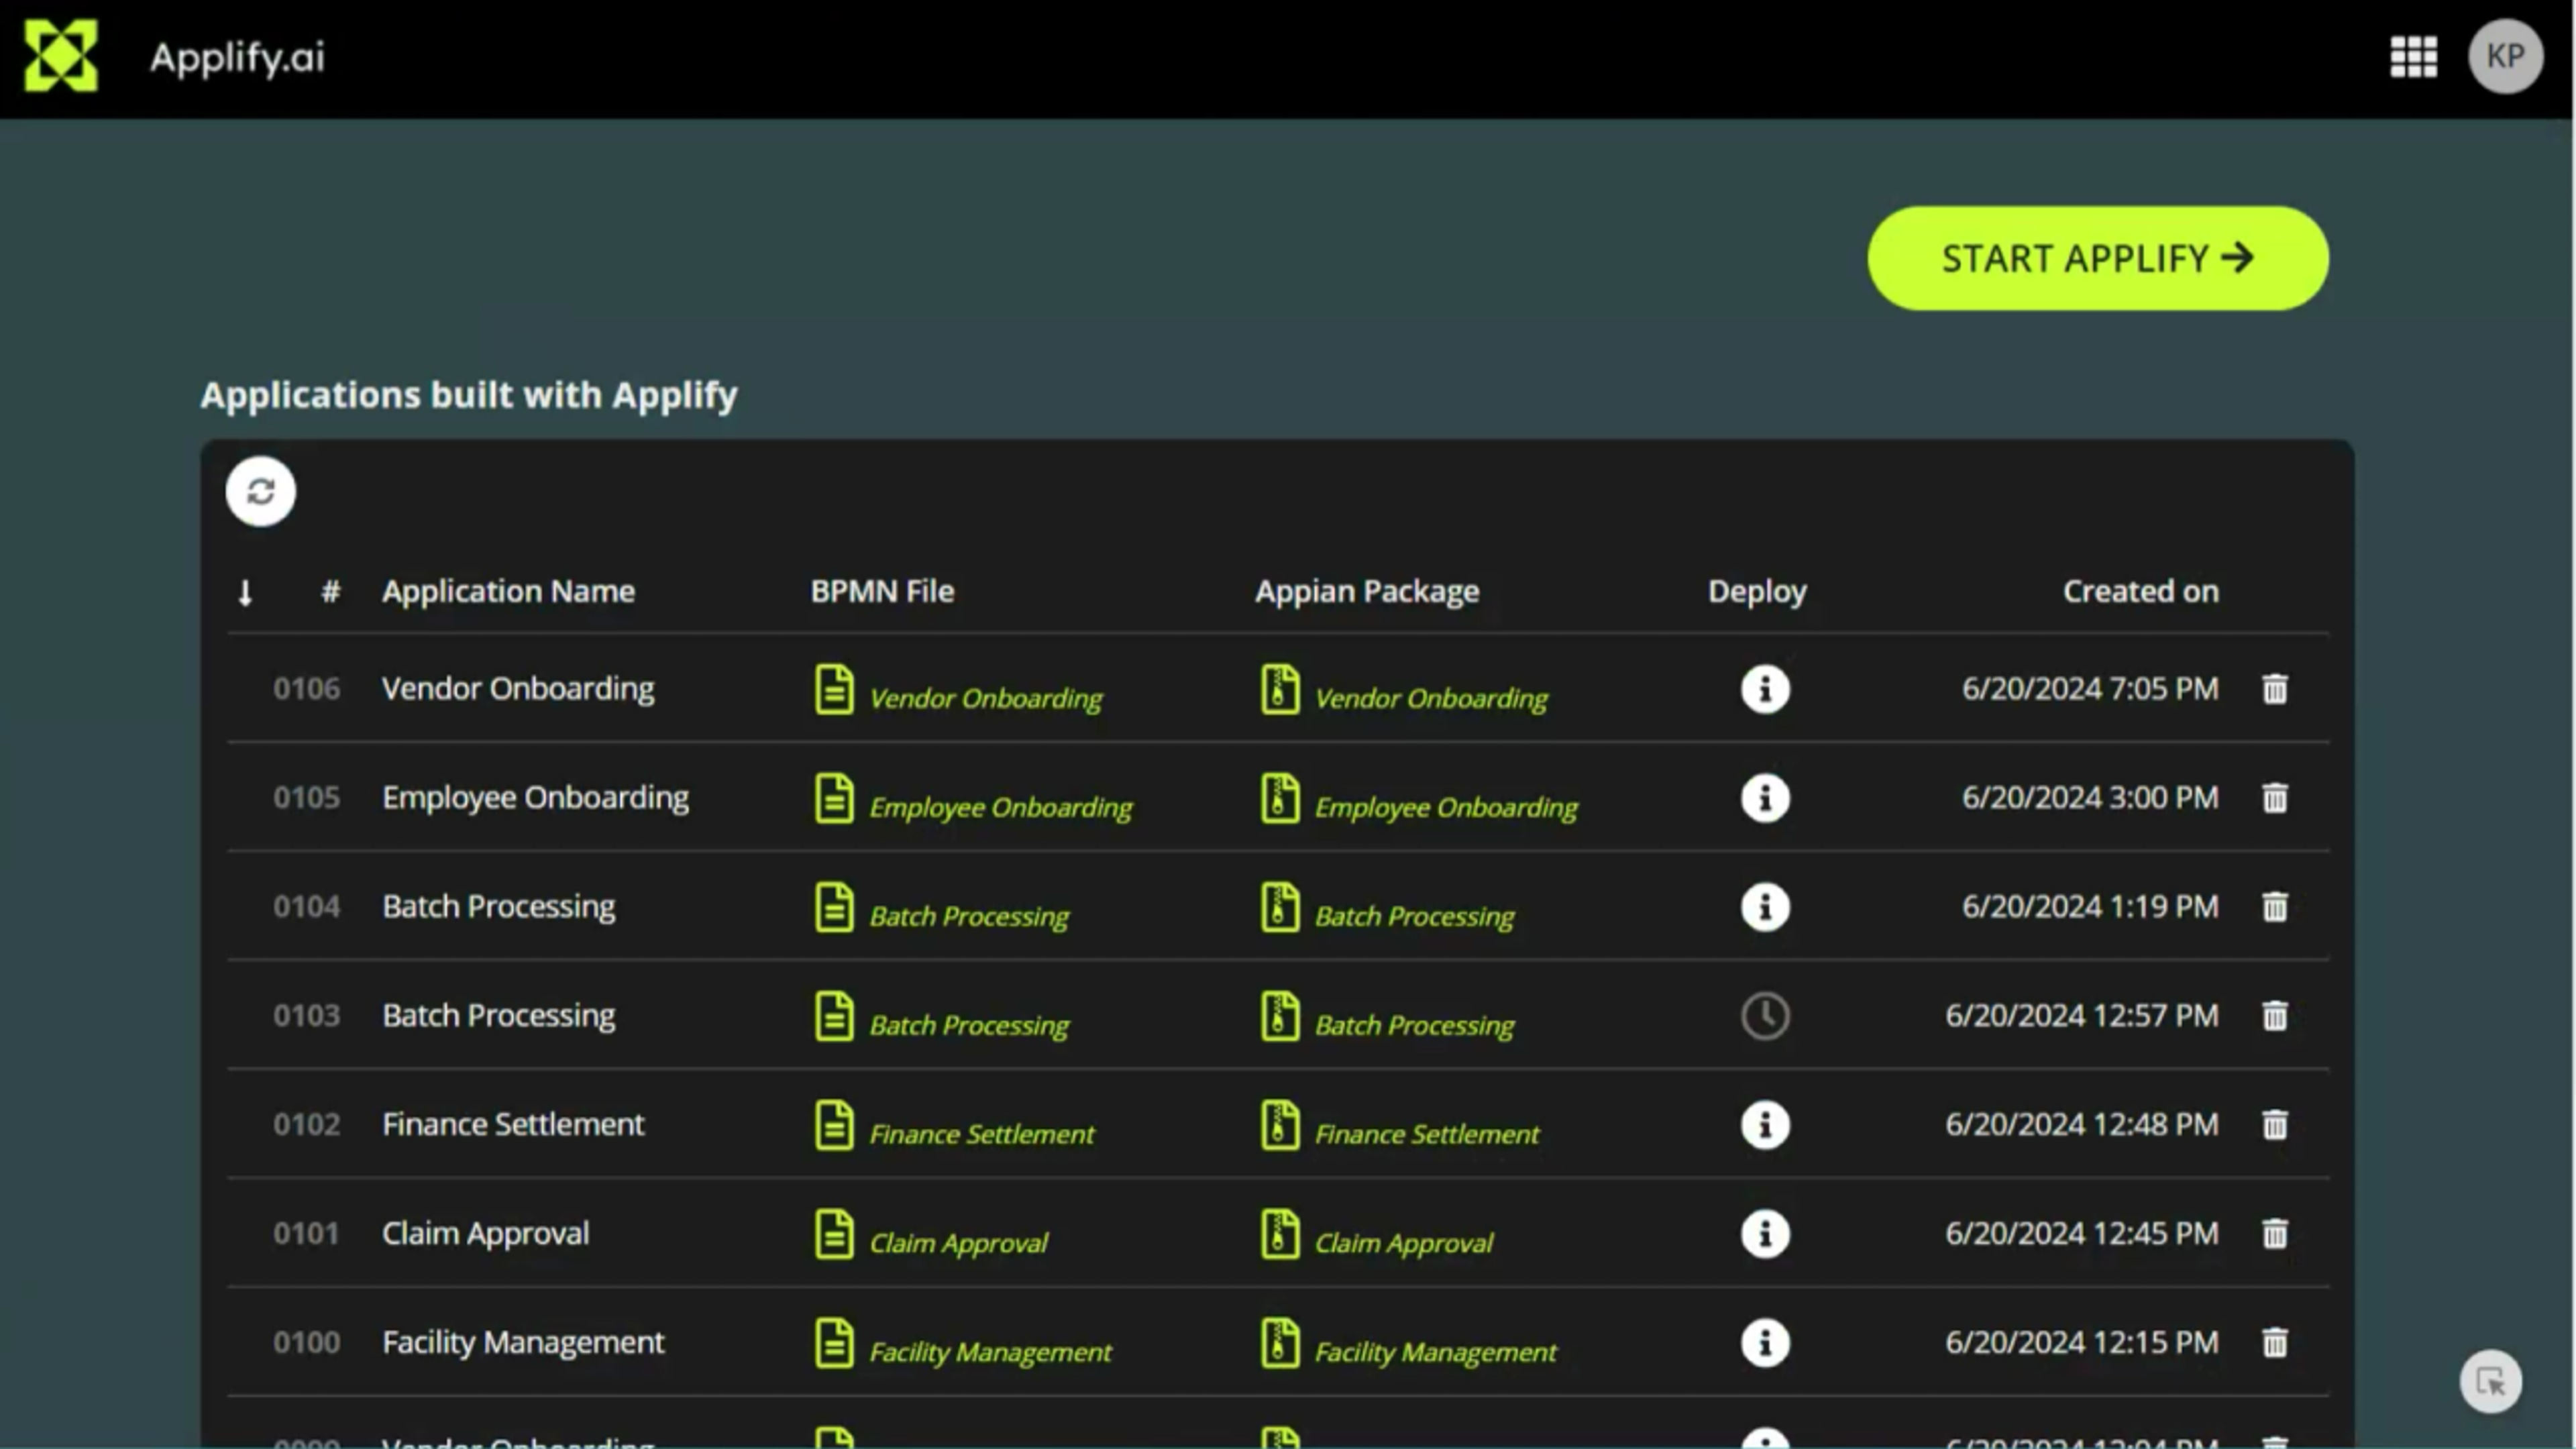The width and height of the screenshot is (2576, 1449).
Task: Refresh the applications list
Action: click(x=260, y=491)
